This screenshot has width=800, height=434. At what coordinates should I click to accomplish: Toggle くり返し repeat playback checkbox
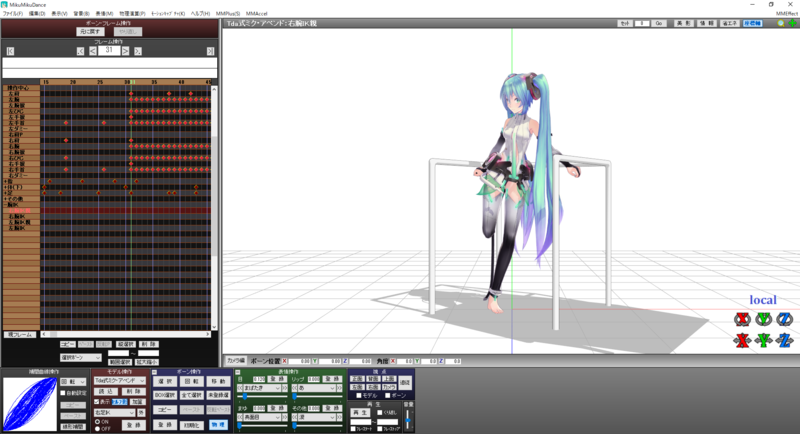pyautogui.click(x=380, y=413)
